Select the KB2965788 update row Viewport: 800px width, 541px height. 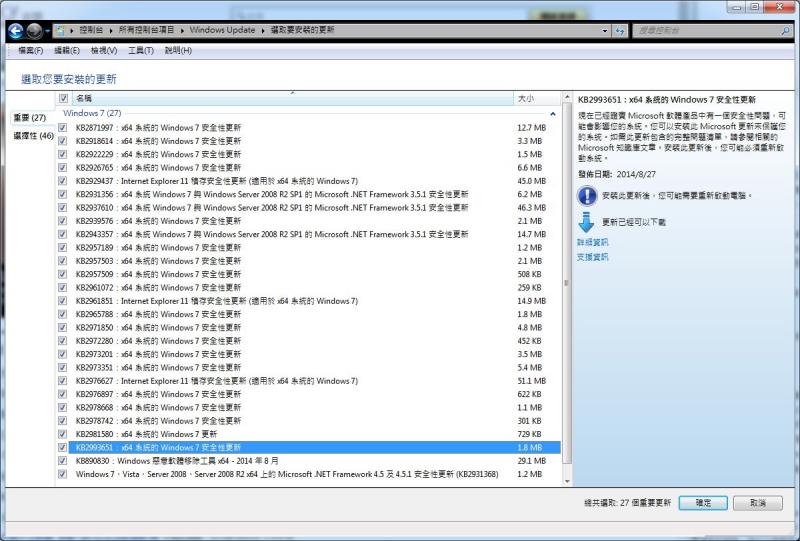pyautogui.click(x=308, y=314)
